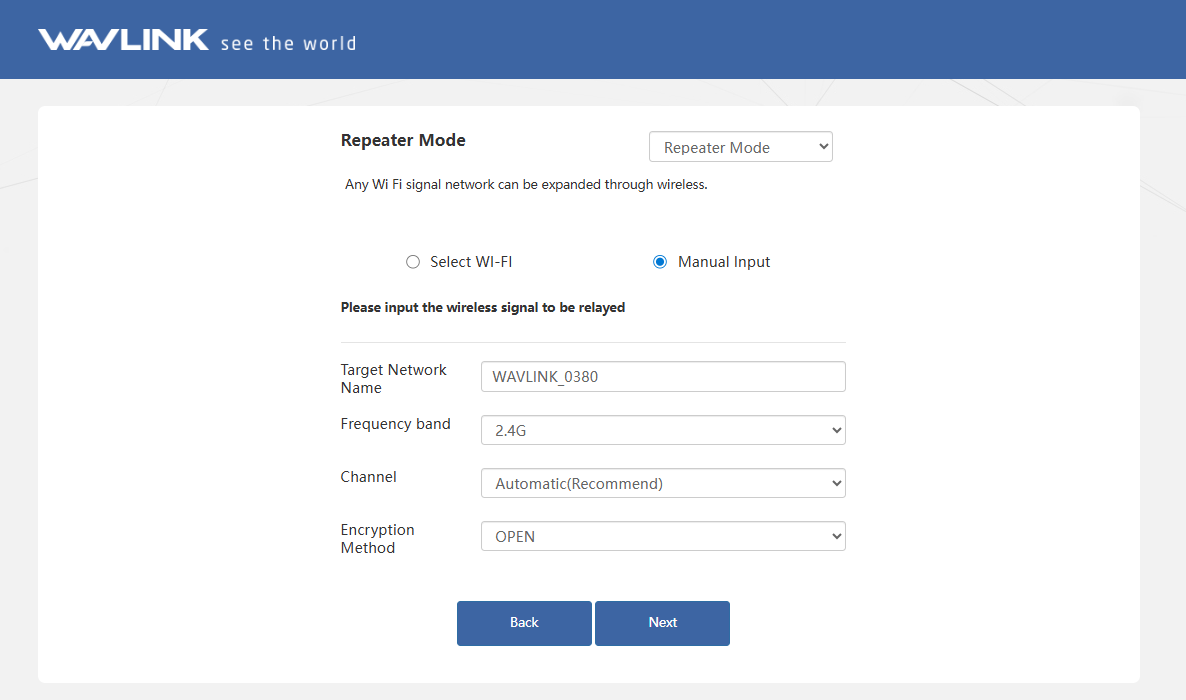This screenshot has height=700, width=1186.
Task: Click the 'Channel' field label
Action: click(x=368, y=477)
